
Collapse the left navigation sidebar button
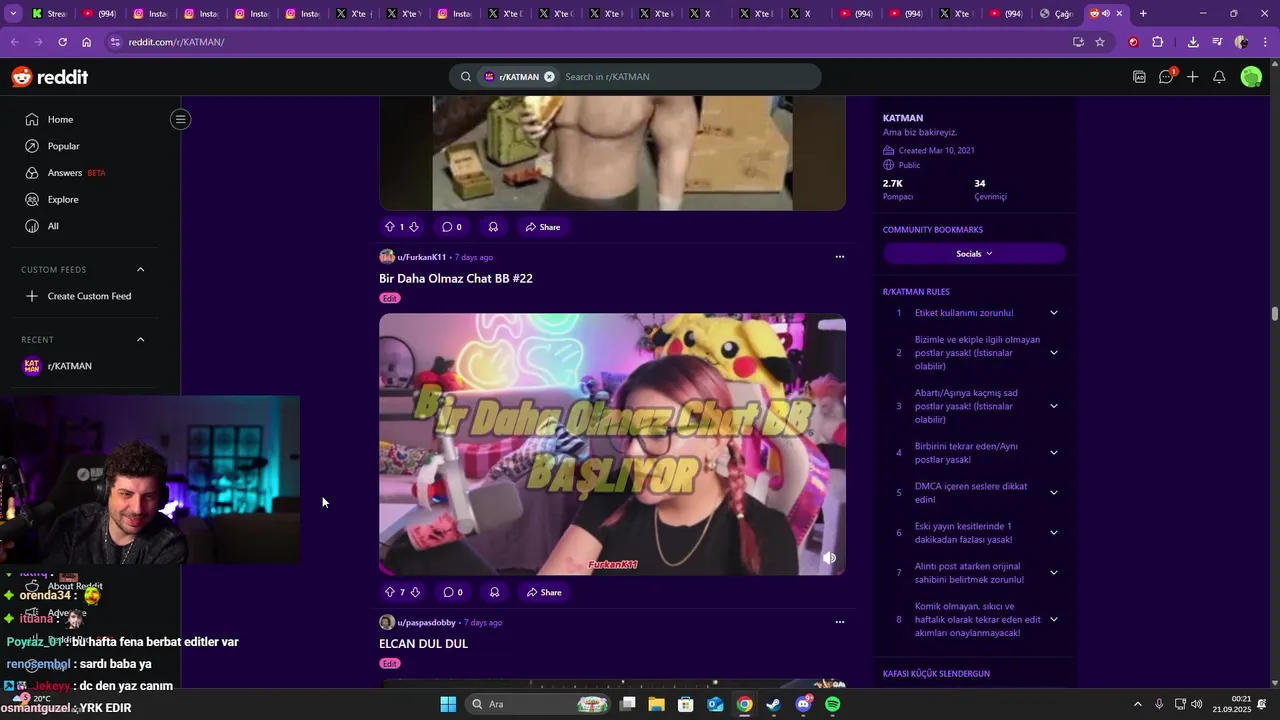[180, 119]
